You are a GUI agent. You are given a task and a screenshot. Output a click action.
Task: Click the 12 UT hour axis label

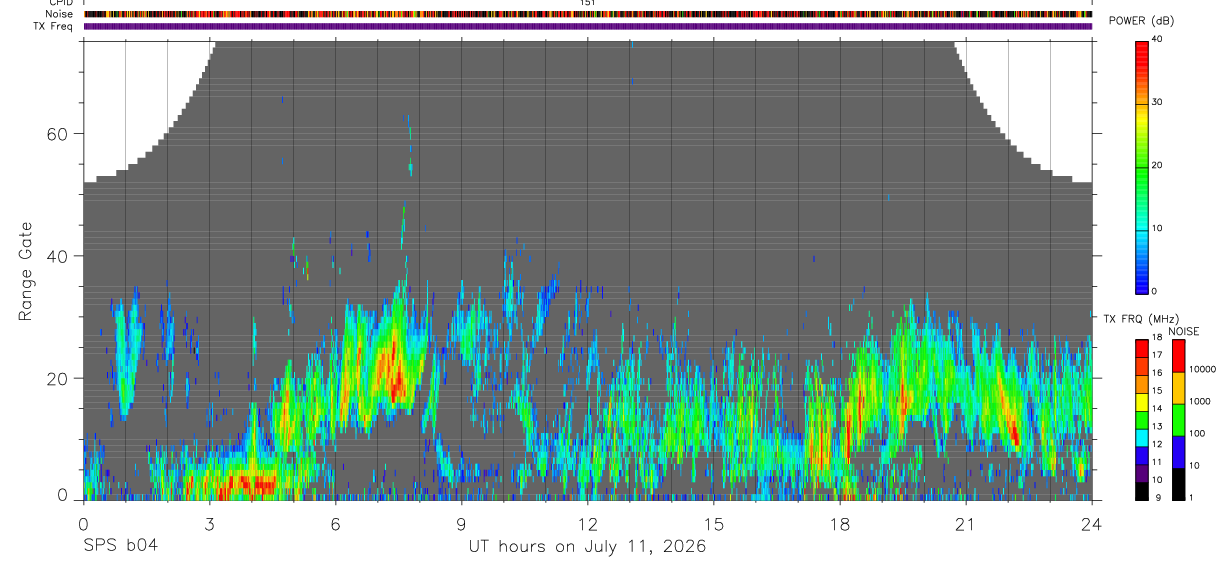tap(588, 524)
